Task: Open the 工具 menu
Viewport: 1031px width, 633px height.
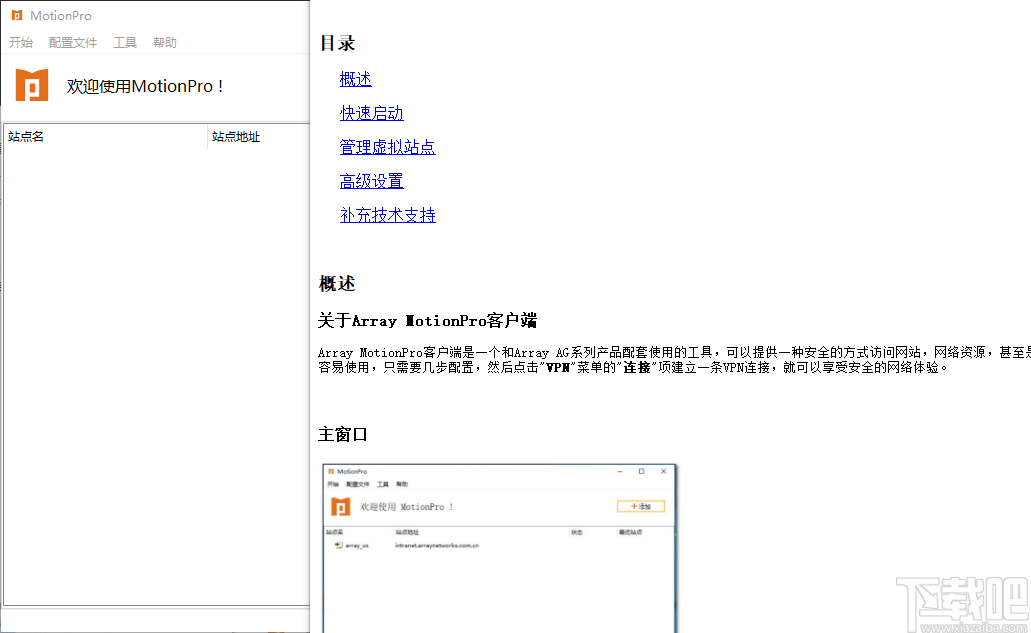Action: pos(124,42)
